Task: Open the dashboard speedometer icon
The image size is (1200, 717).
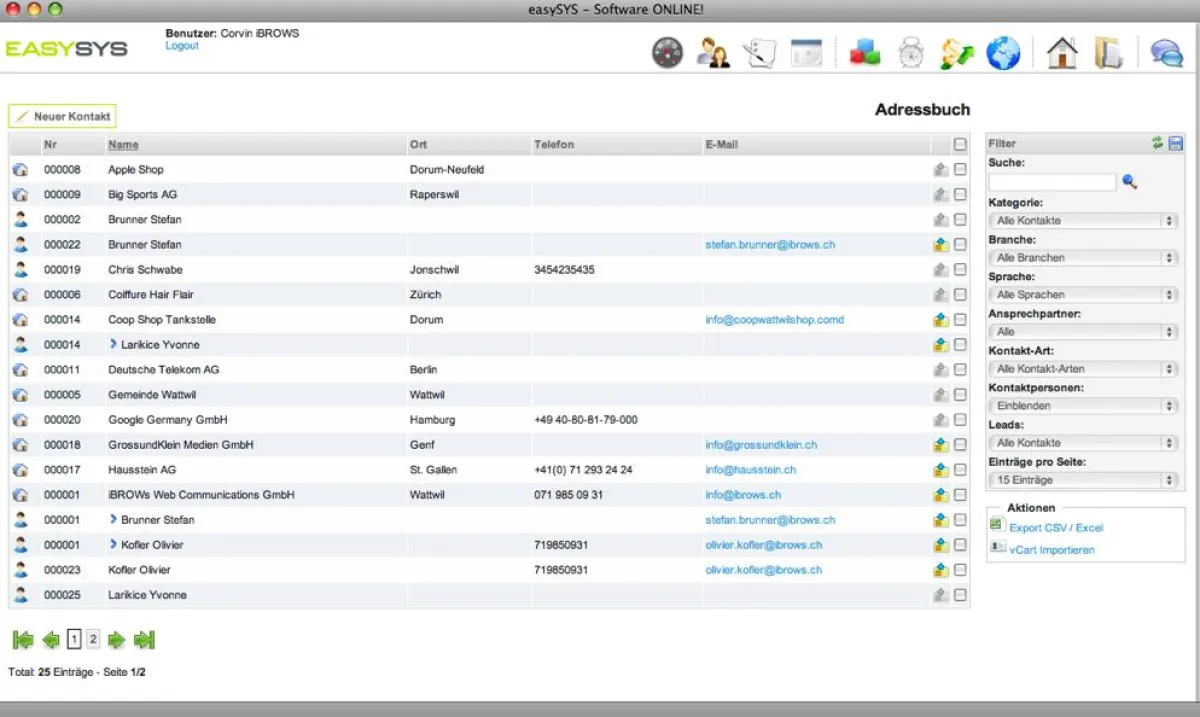Action: click(668, 52)
